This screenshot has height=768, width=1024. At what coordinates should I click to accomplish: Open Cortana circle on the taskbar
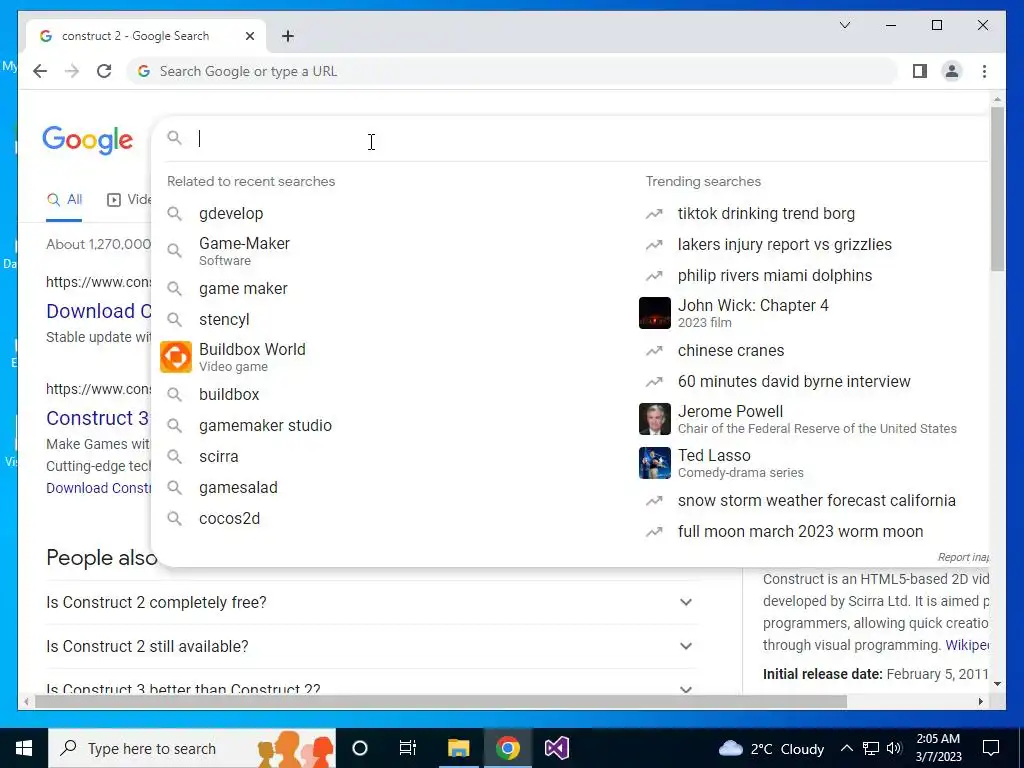[x=360, y=748]
